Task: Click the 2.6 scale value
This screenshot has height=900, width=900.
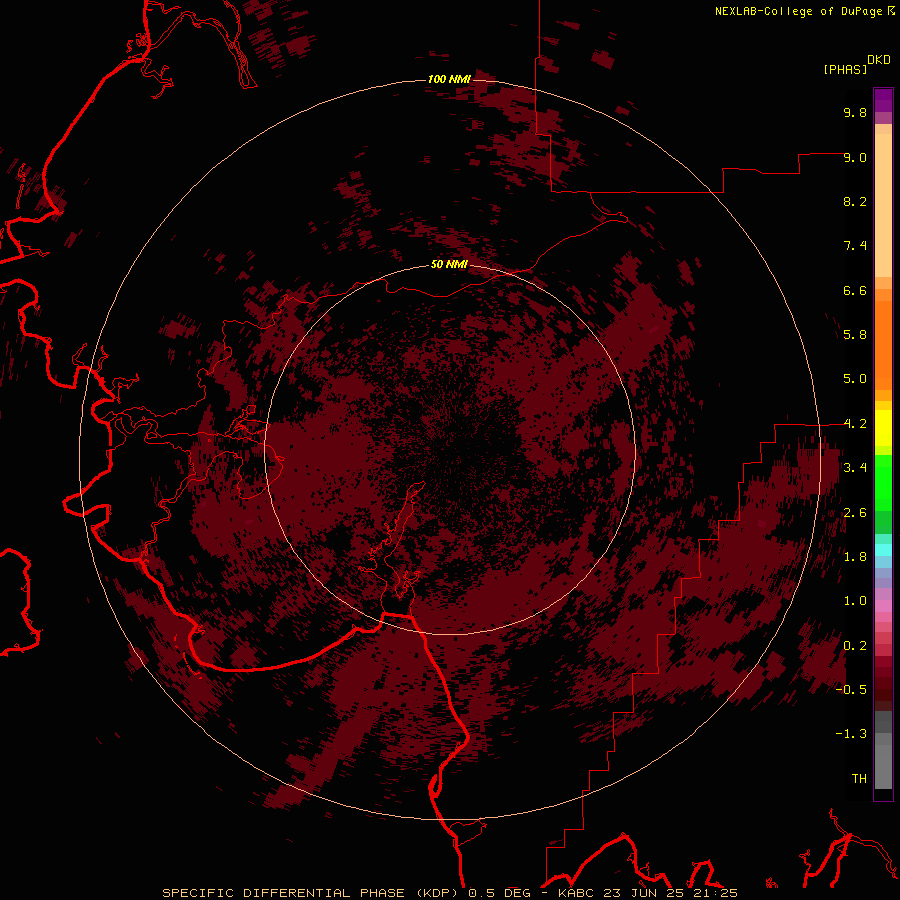Action: click(x=855, y=513)
